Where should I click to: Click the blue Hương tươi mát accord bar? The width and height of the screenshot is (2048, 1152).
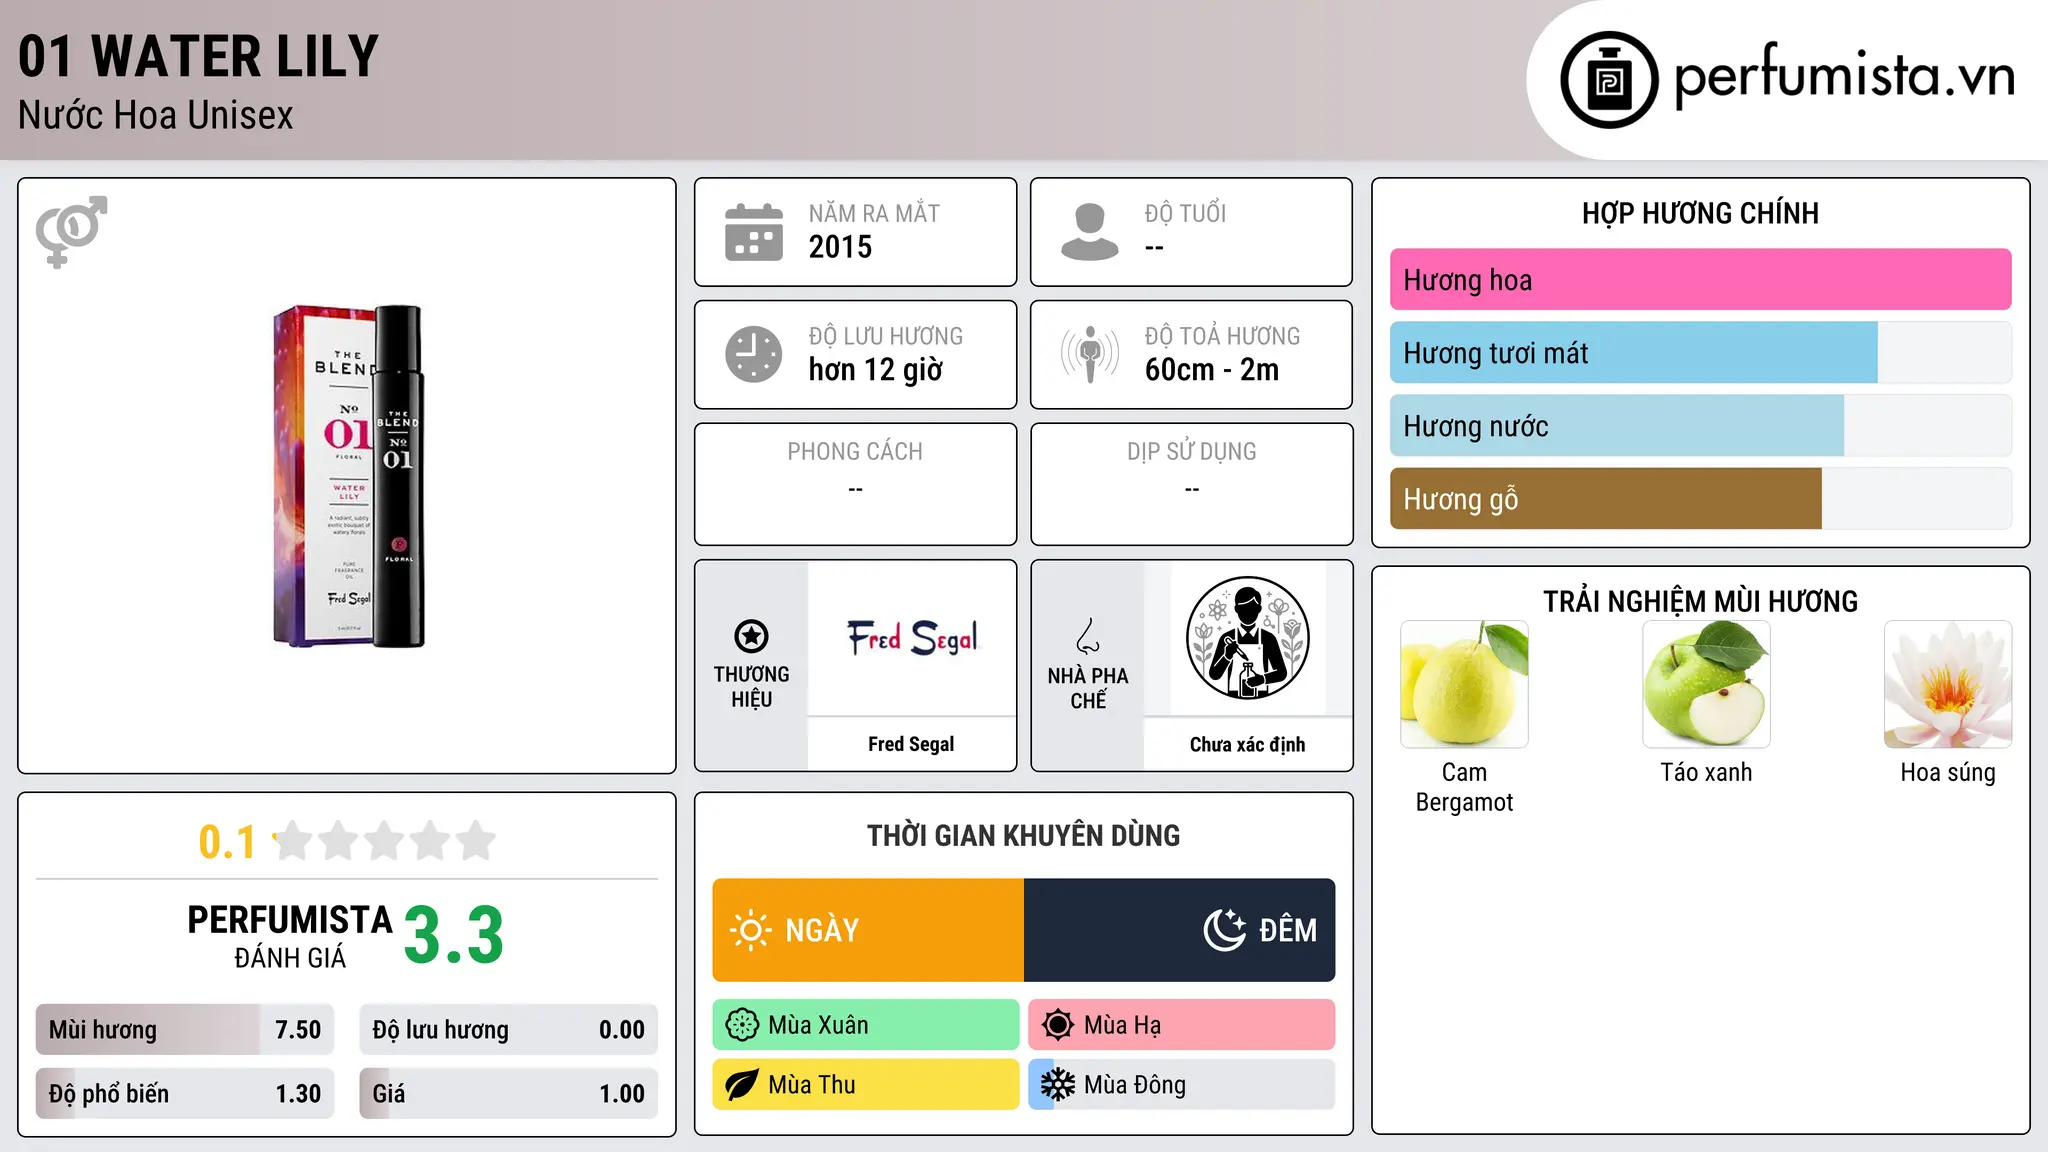1700,353
